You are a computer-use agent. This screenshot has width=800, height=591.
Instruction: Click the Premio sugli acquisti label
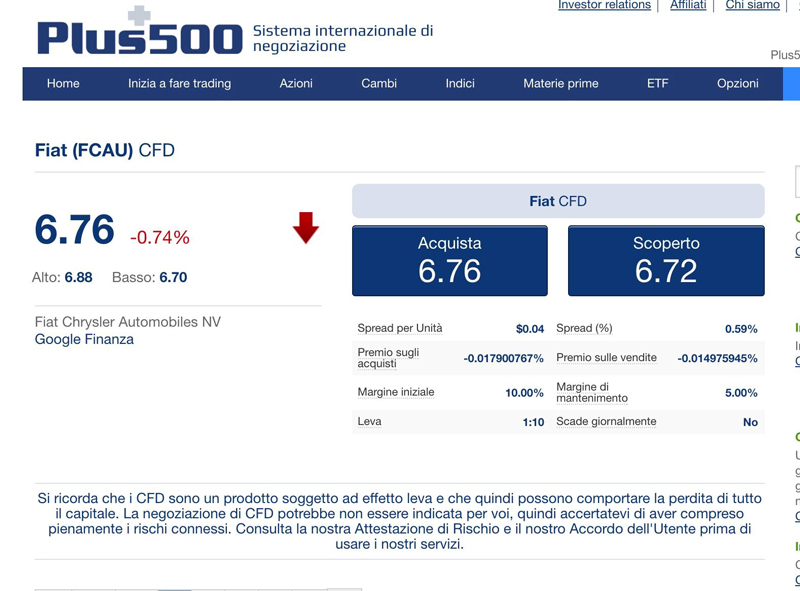point(388,358)
